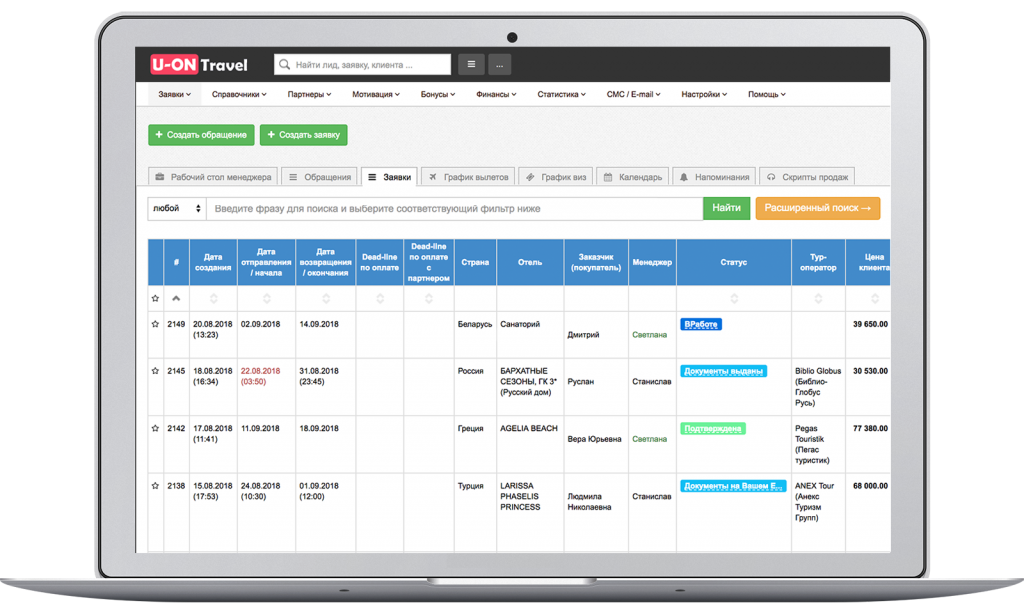Open the любой filter dropdown
The width and height of the screenshot is (1024, 610).
tap(177, 208)
